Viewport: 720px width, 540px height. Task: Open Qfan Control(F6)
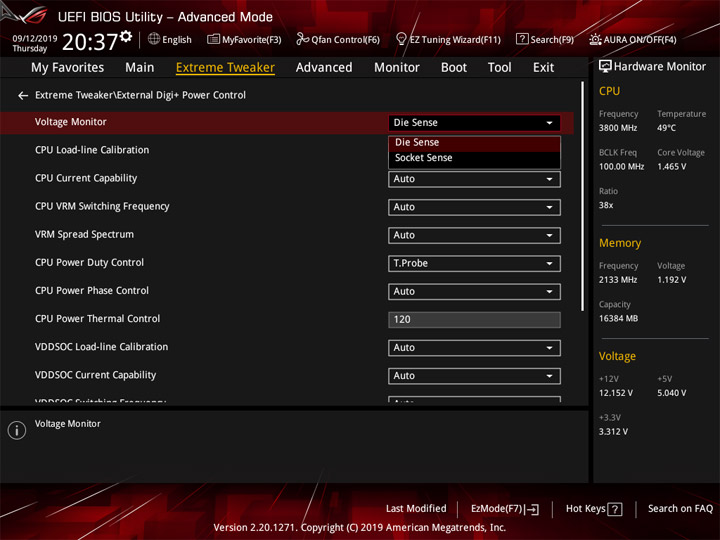coord(338,39)
